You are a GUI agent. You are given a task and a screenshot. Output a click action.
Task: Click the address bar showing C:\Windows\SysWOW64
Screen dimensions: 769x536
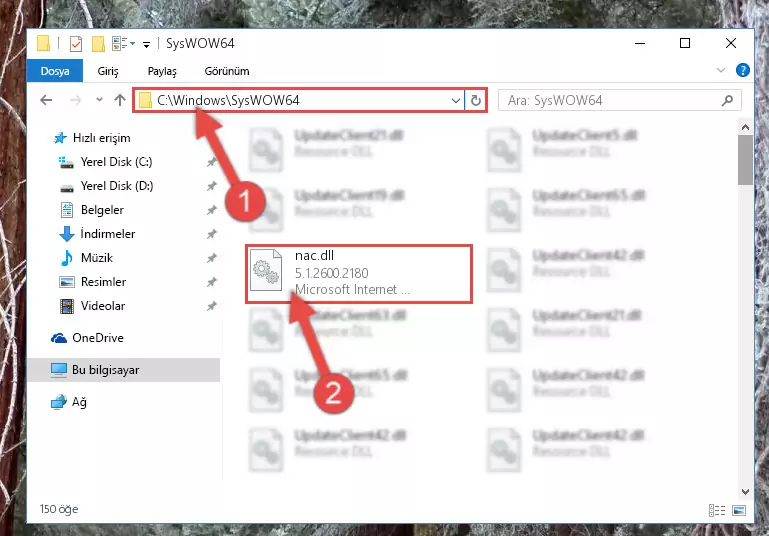pos(299,100)
